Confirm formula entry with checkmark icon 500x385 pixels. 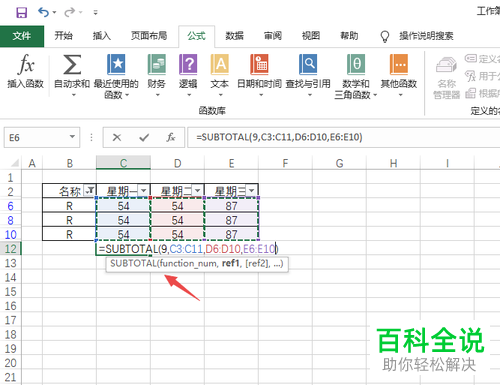pos(144,137)
